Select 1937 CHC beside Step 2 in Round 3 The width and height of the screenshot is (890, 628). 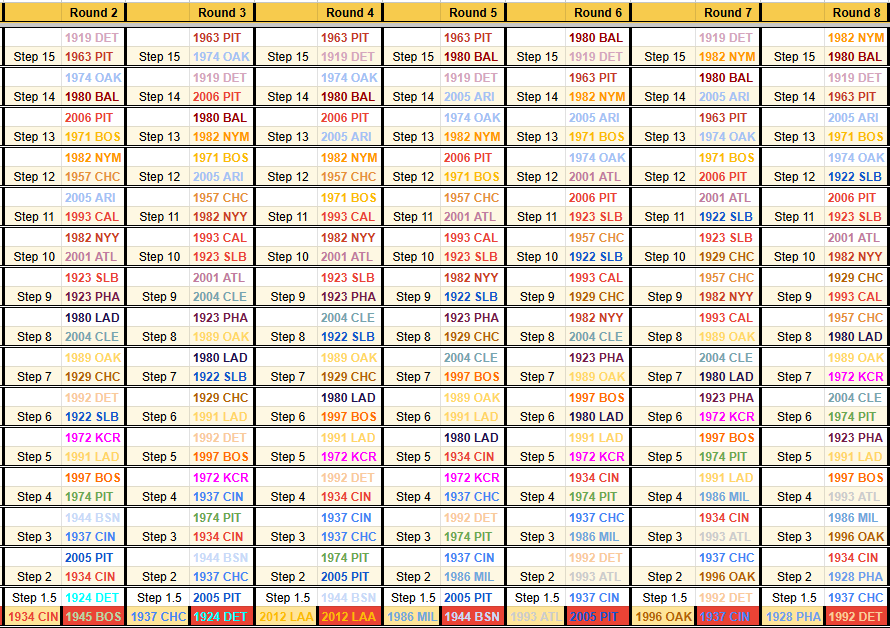pos(221,577)
